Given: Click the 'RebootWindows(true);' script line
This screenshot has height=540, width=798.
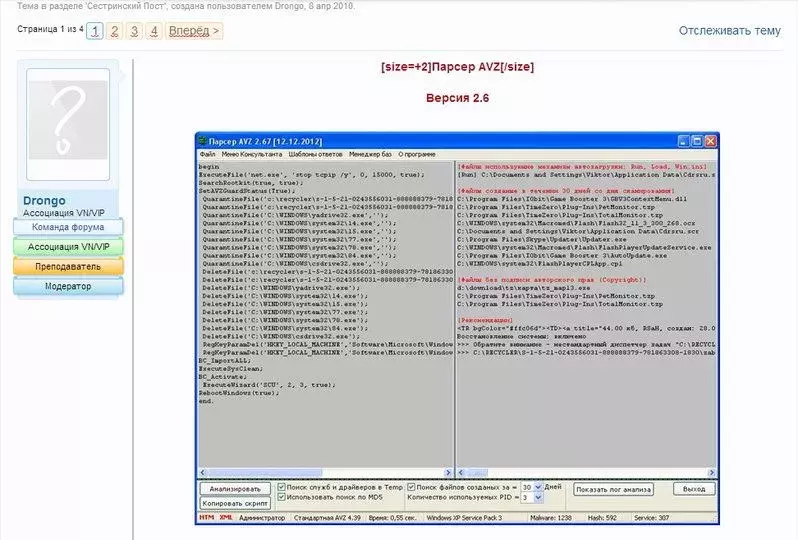Looking at the screenshot, I should point(239,393).
